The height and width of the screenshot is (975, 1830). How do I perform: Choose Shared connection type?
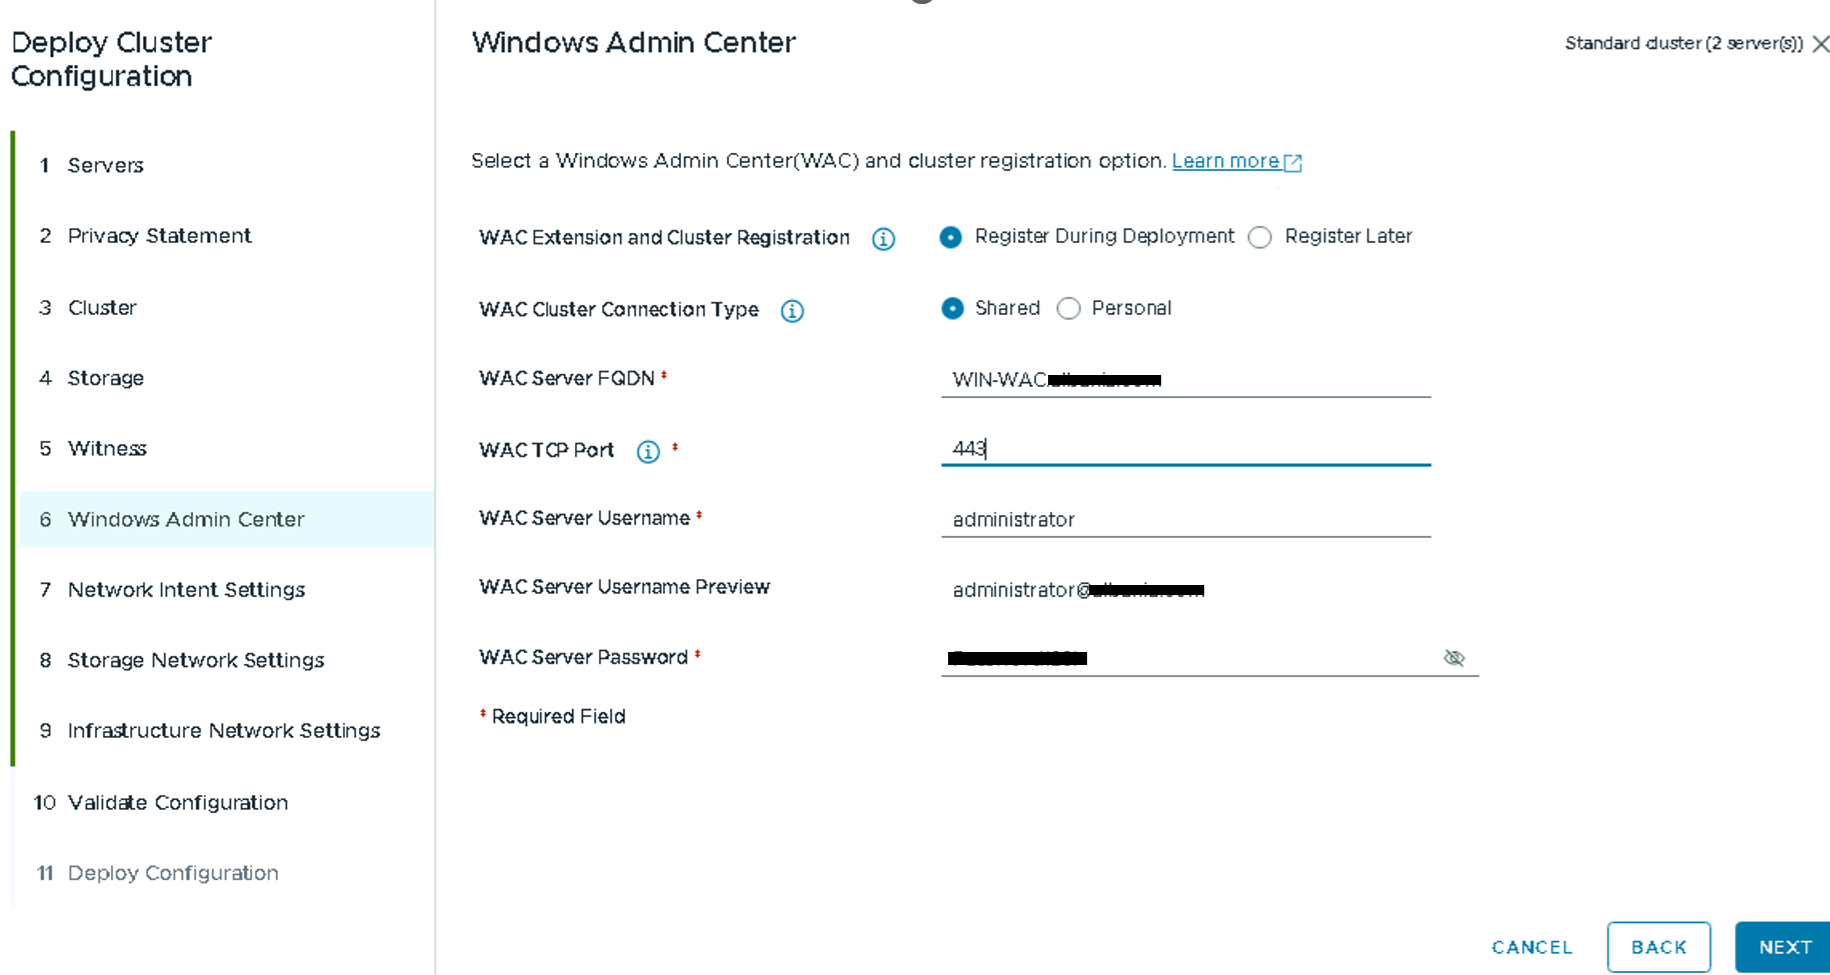tap(953, 309)
